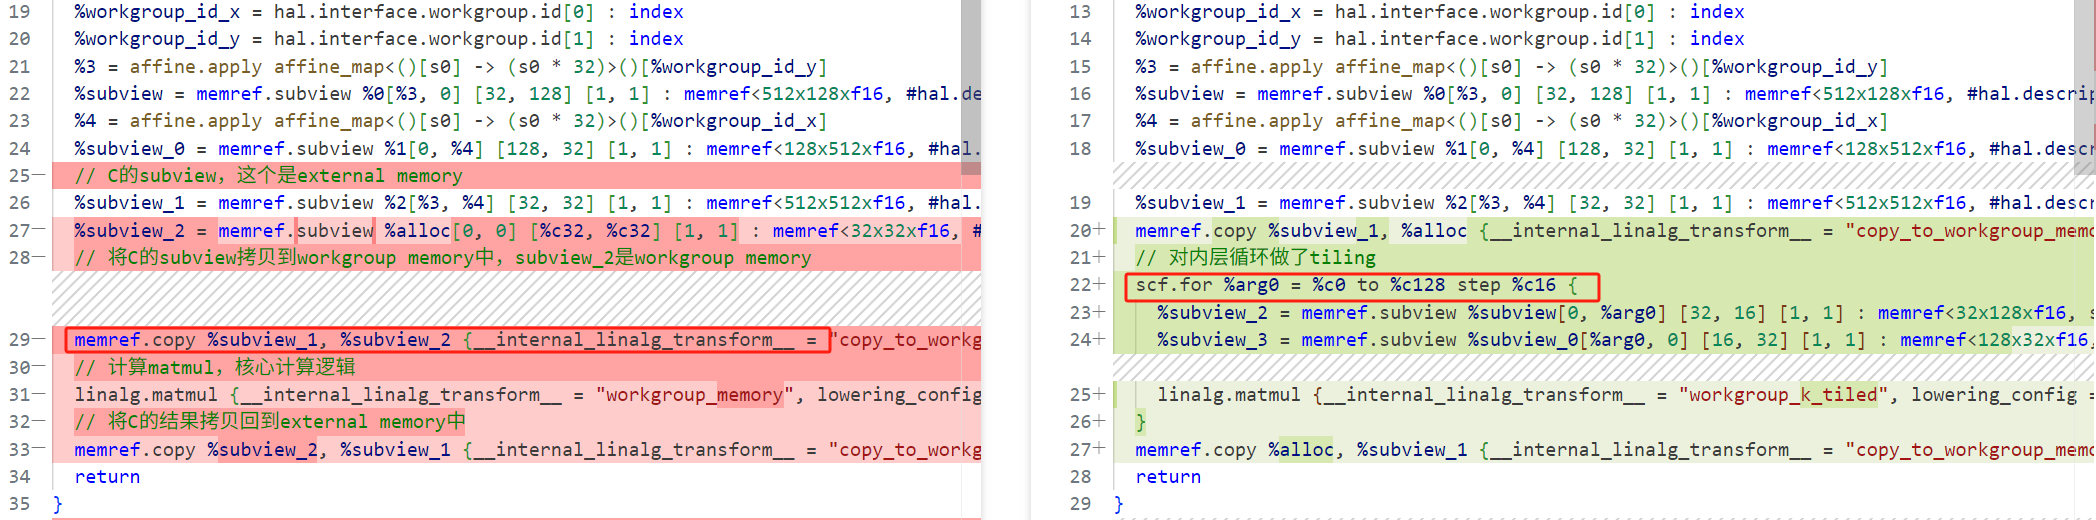Click the minus marker beside left line 29
Image resolution: width=2096 pixels, height=520 pixels.
pyautogui.click(x=39, y=340)
